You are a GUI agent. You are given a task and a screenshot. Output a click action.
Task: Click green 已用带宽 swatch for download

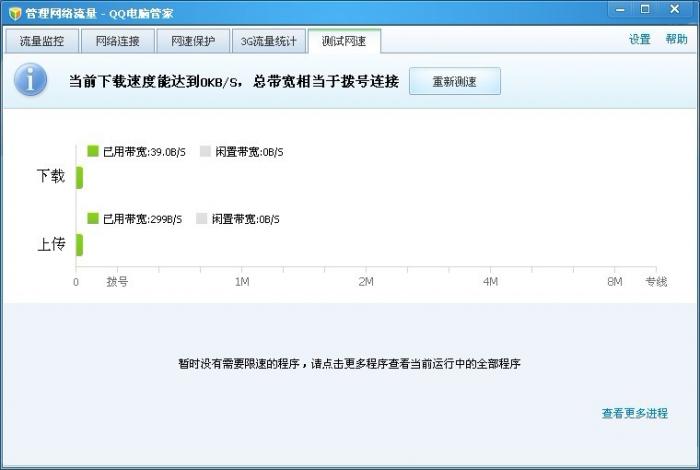[93, 151]
